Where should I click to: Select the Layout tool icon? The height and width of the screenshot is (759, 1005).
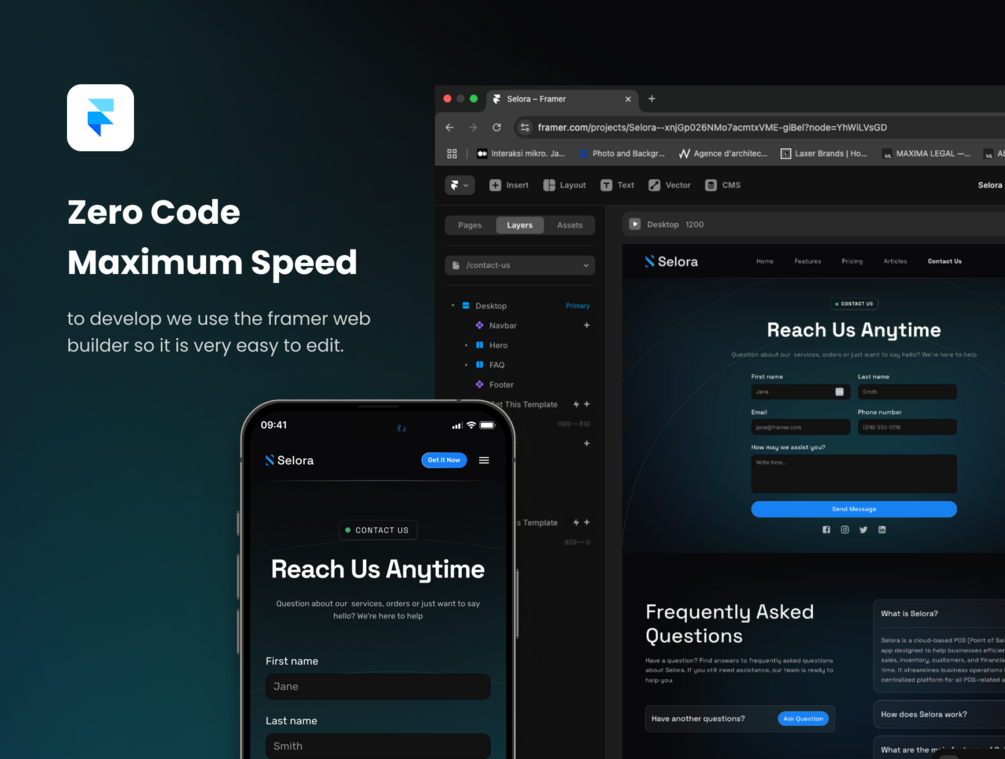(549, 185)
